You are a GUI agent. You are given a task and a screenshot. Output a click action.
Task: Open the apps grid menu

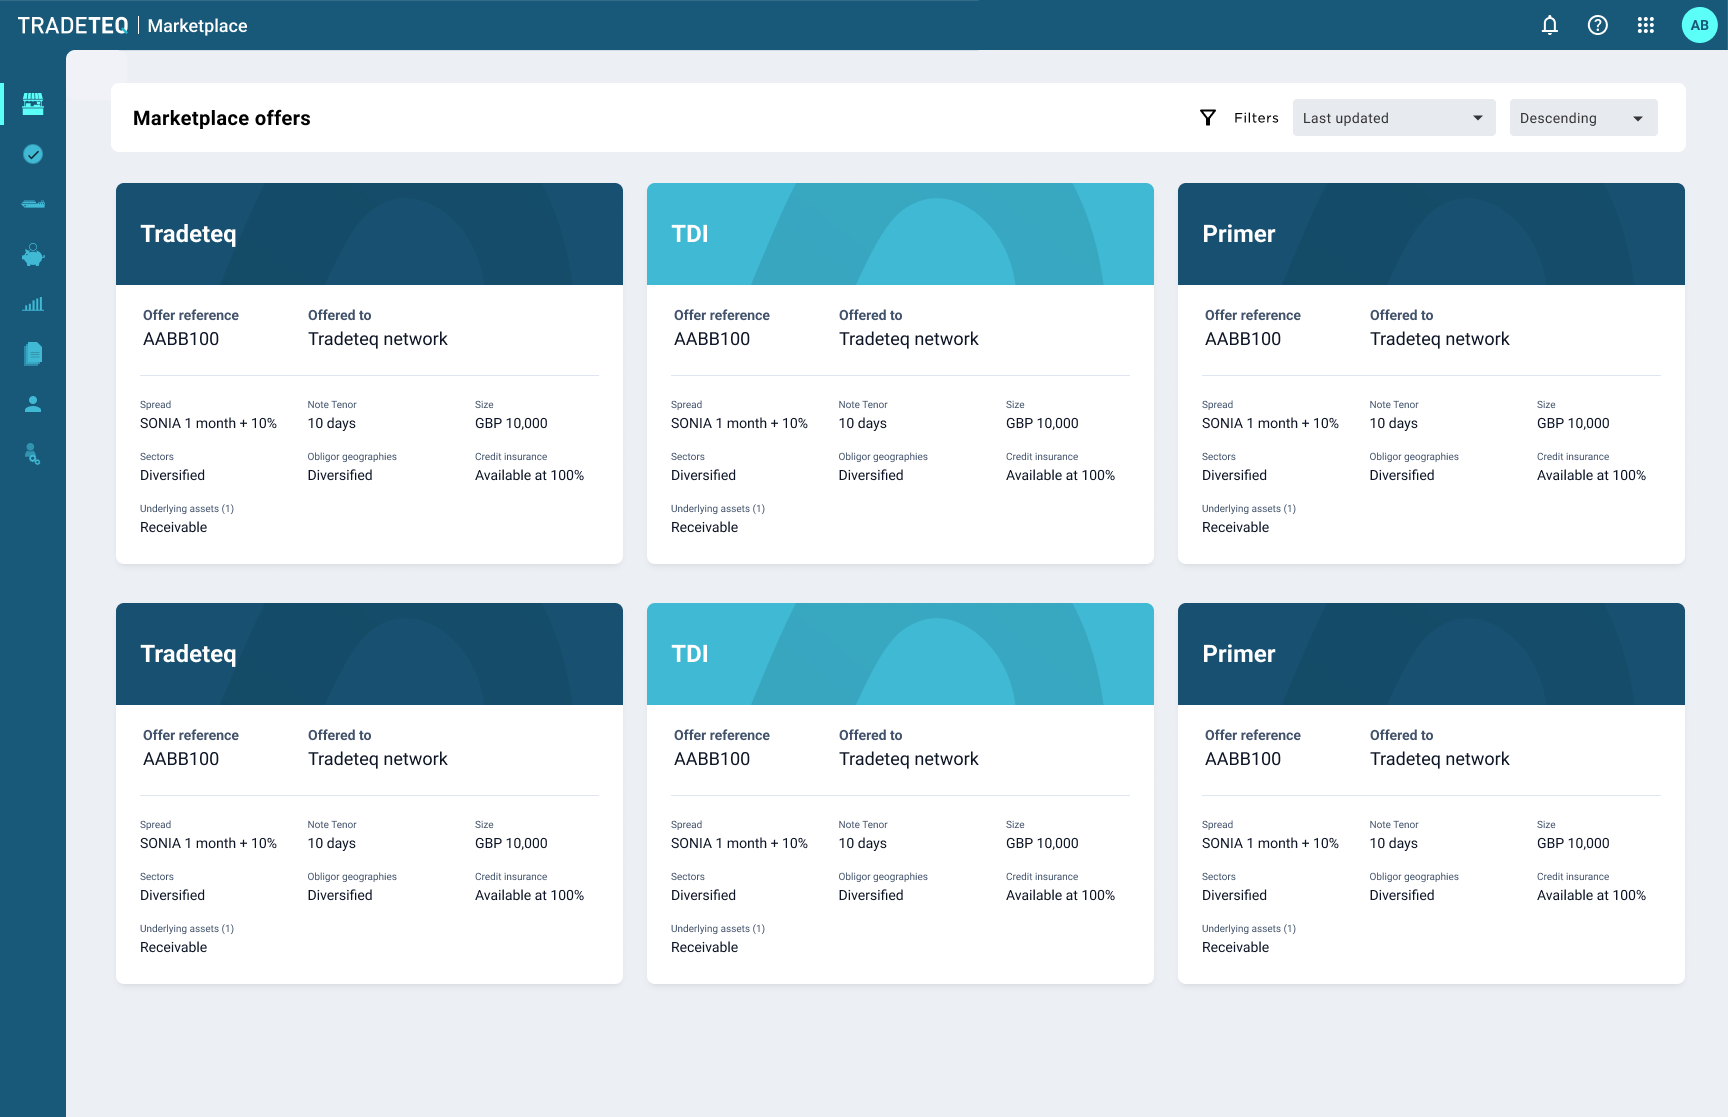point(1645,25)
